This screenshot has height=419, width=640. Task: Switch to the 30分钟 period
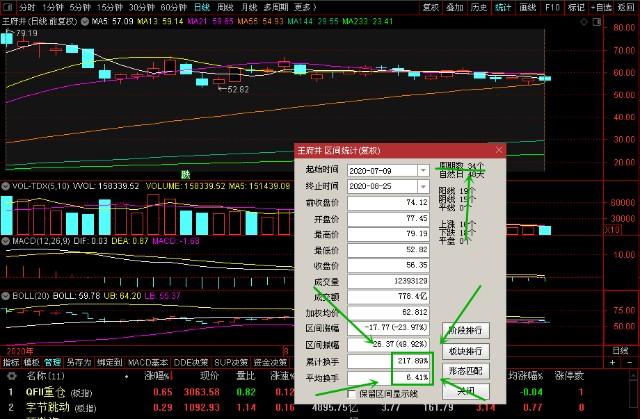coord(142,7)
